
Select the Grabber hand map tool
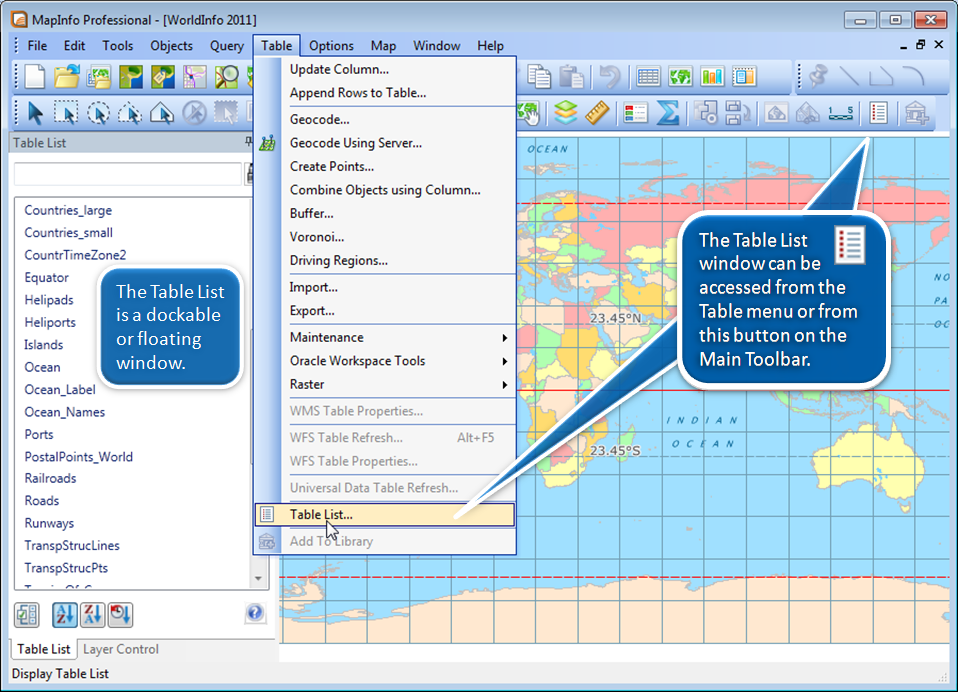click(x=529, y=112)
